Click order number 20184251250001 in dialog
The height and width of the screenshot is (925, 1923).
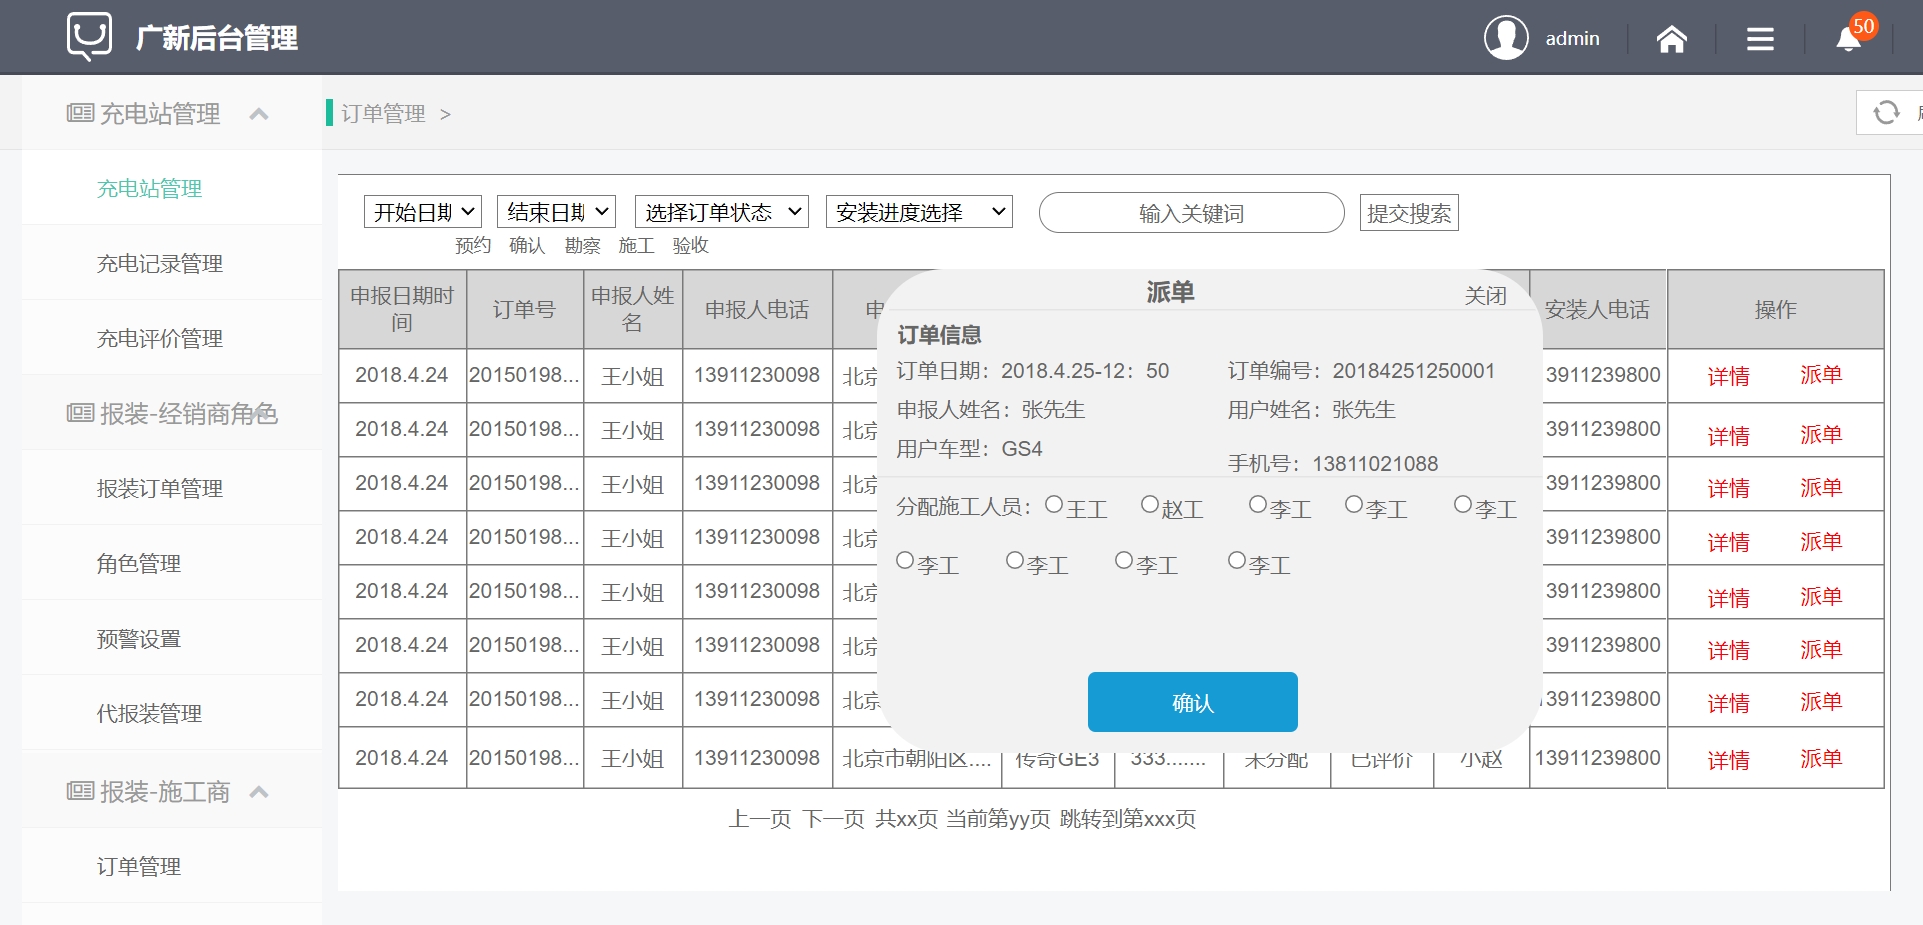(x=1413, y=371)
